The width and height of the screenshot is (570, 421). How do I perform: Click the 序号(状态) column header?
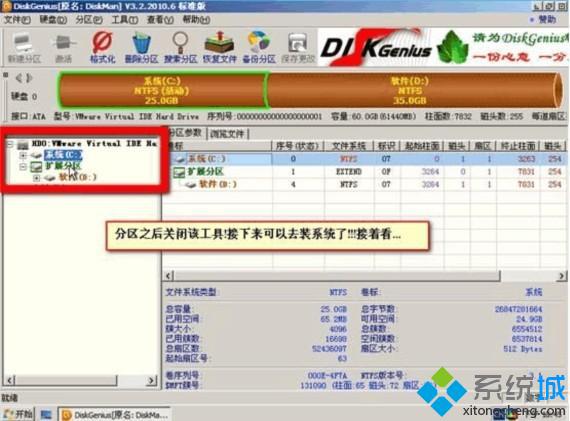[297, 146]
